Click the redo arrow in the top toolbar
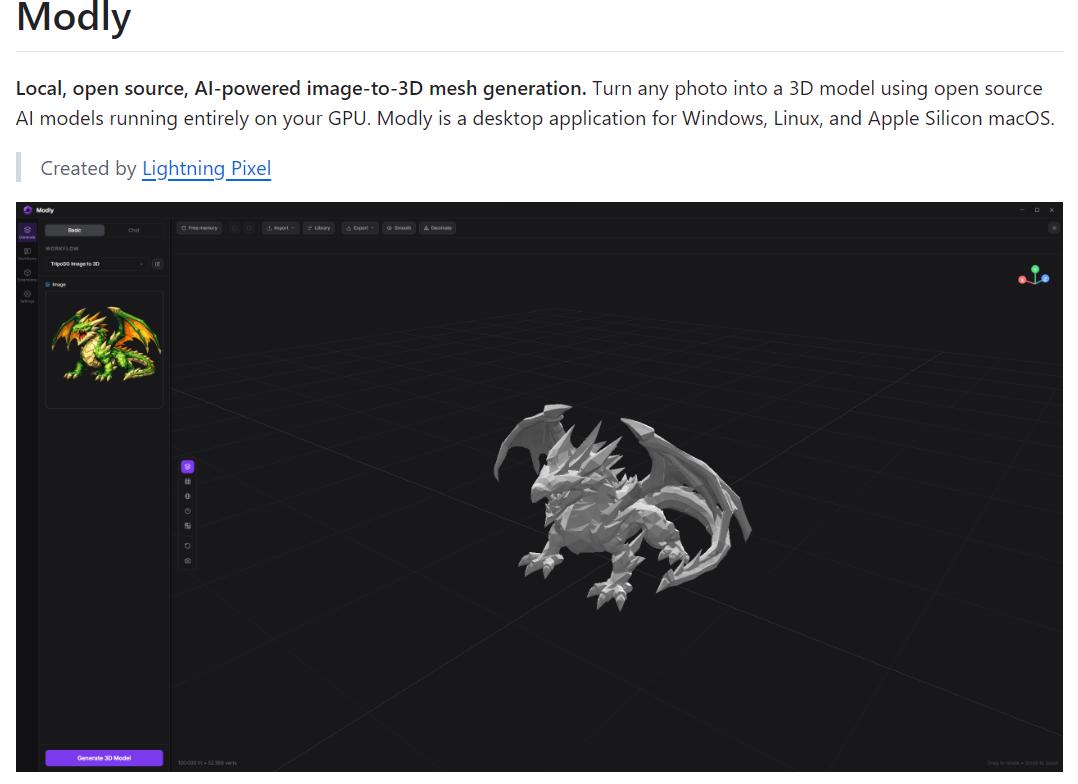This screenshot has width=1078, height=784. click(250, 228)
